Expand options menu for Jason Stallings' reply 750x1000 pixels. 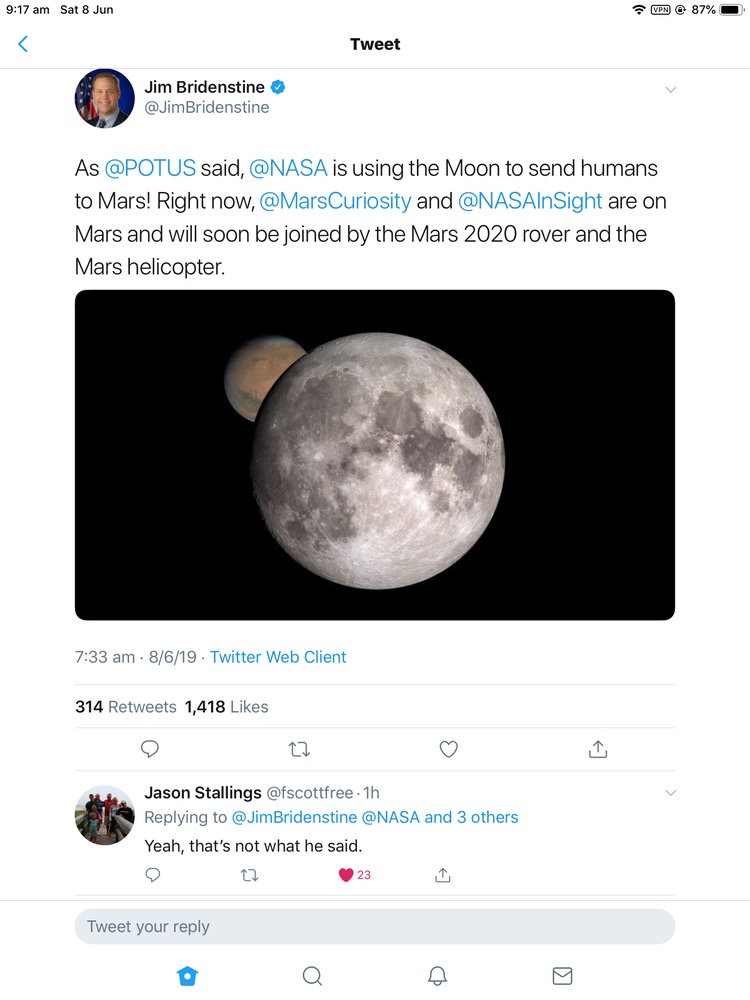tap(670, 793)
